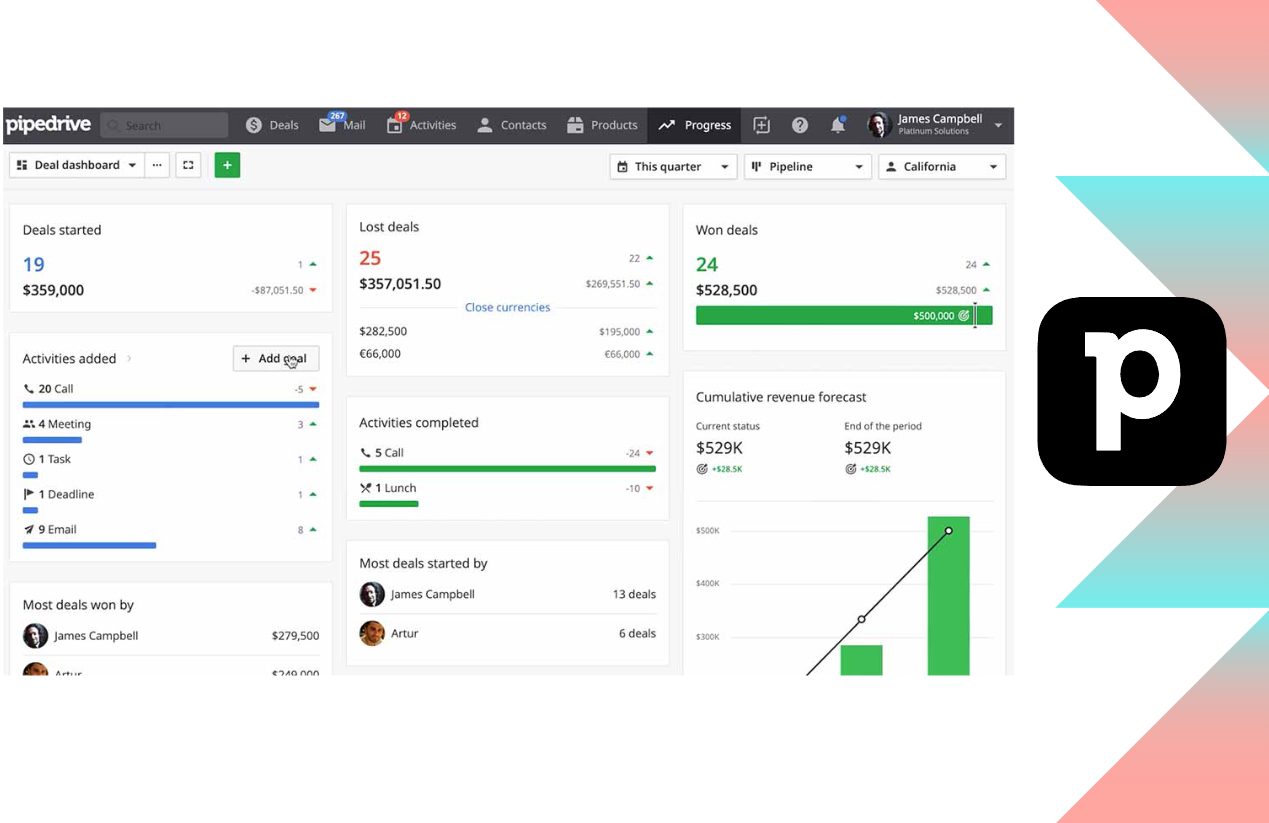Viewport: 1269px width, 823px height.
Task: Click the green plus button
Action: point(227,165)
